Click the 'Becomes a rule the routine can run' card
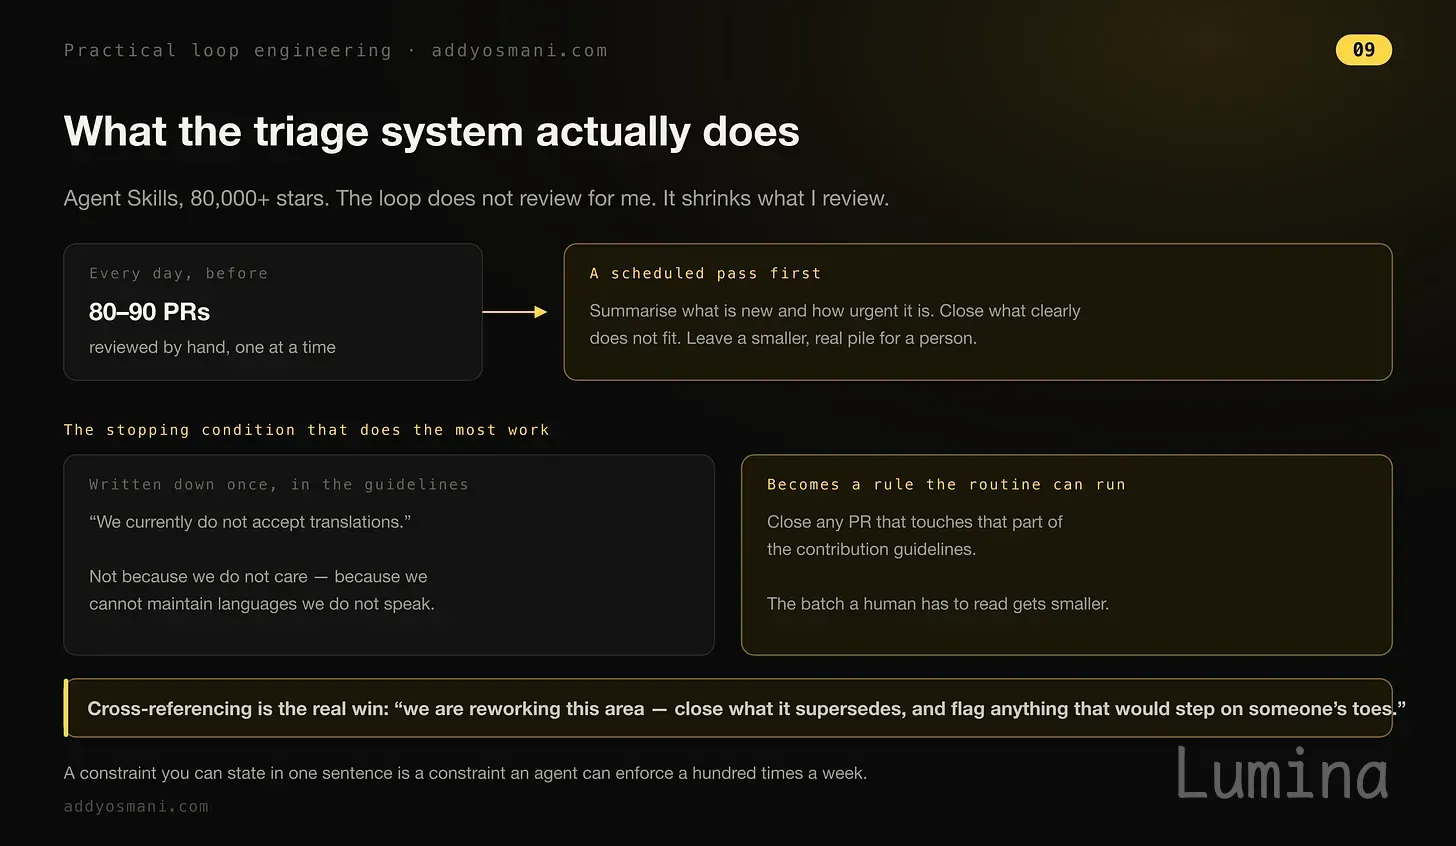Viewport: 1456px width, 846px height. click(1067, 555)
